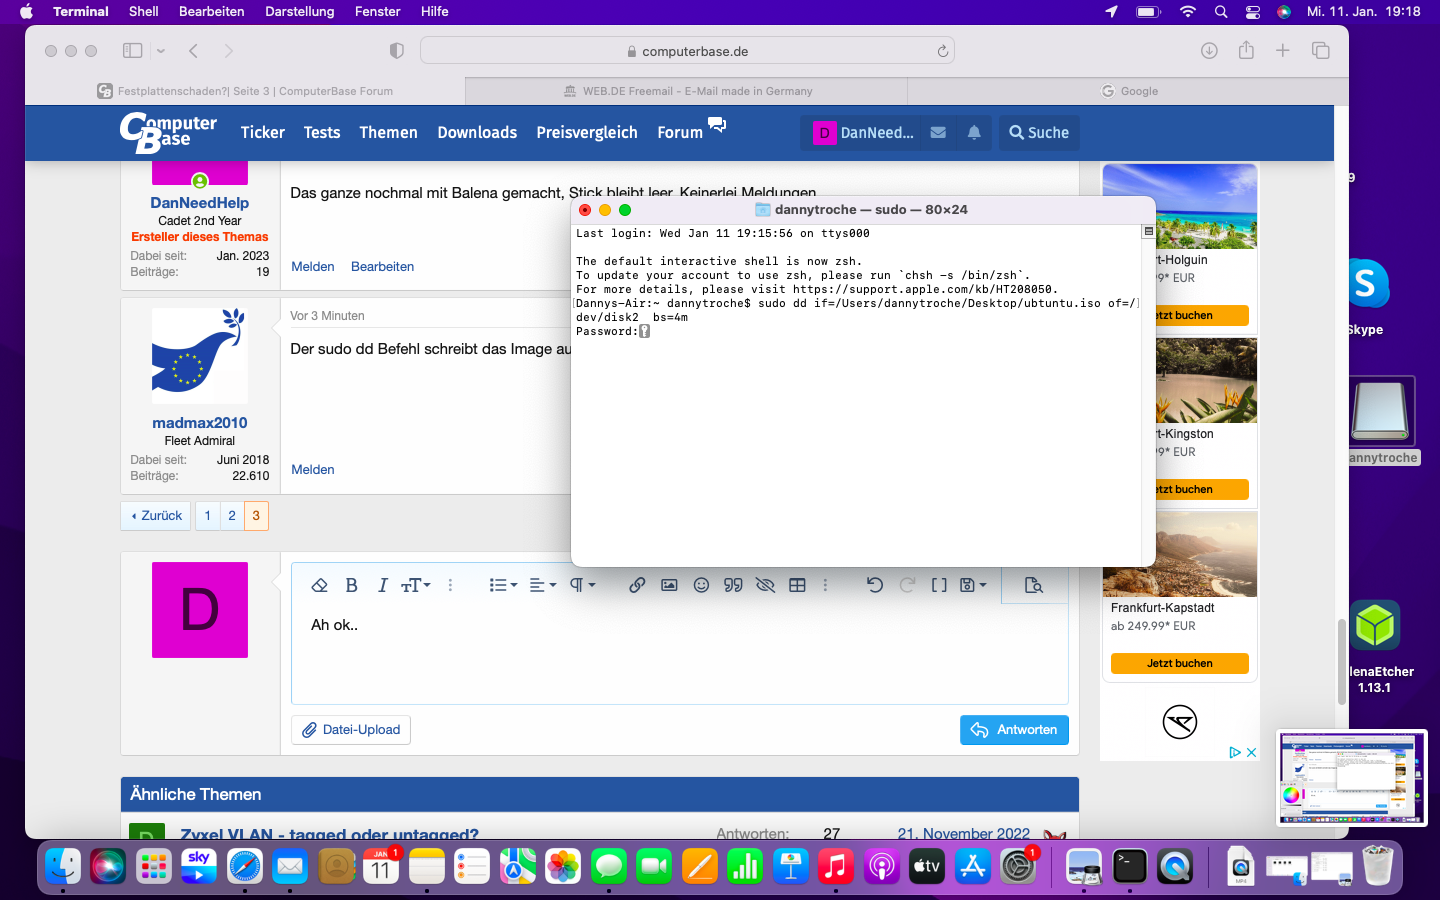
Task: Open the font size dropdown in the editor
Action: (x=415, y=585)
